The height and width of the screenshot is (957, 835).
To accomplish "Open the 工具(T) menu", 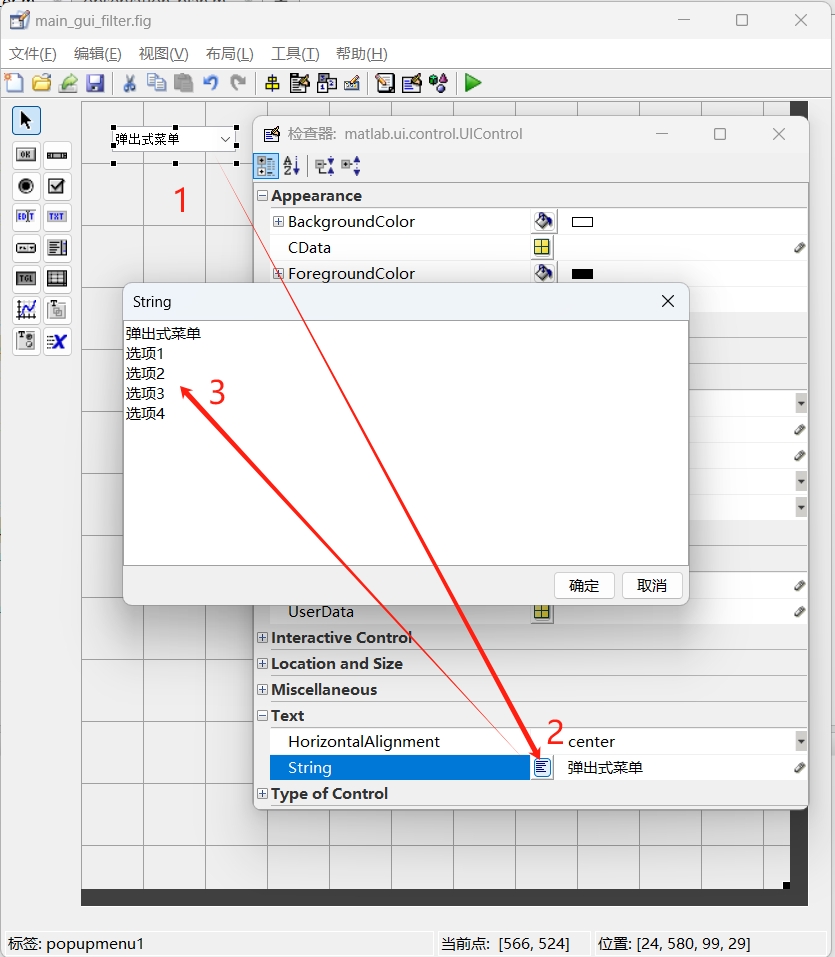I will (x=295, y=54).
